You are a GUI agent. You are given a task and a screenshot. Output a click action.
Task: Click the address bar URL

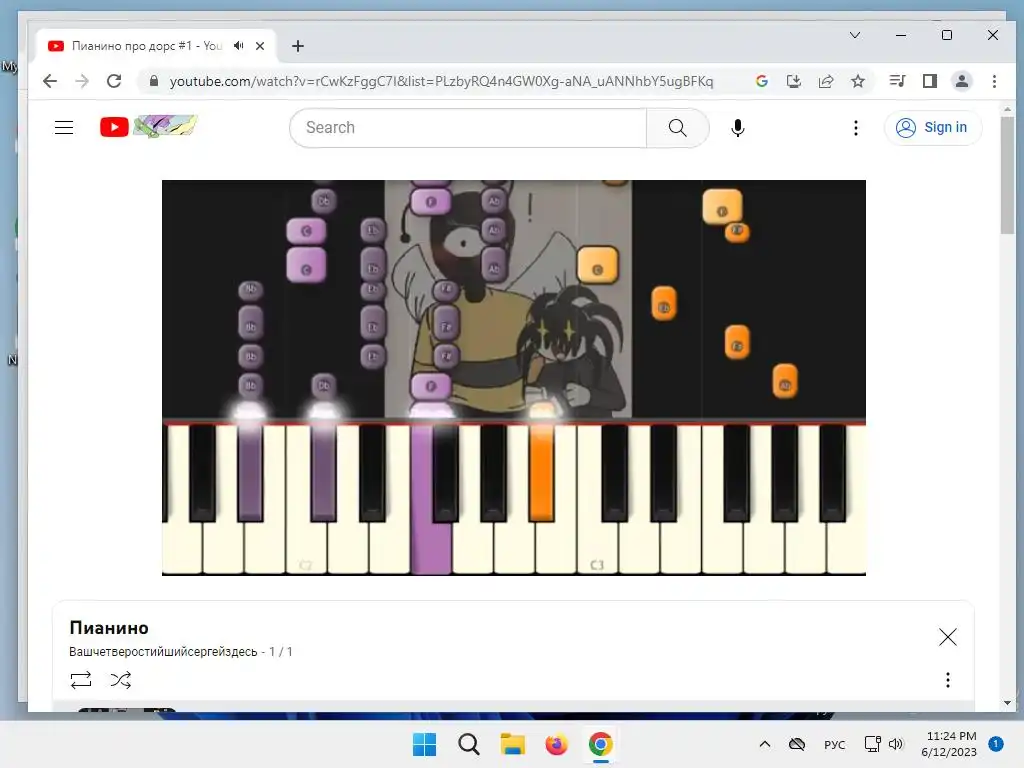coord(441,81)
